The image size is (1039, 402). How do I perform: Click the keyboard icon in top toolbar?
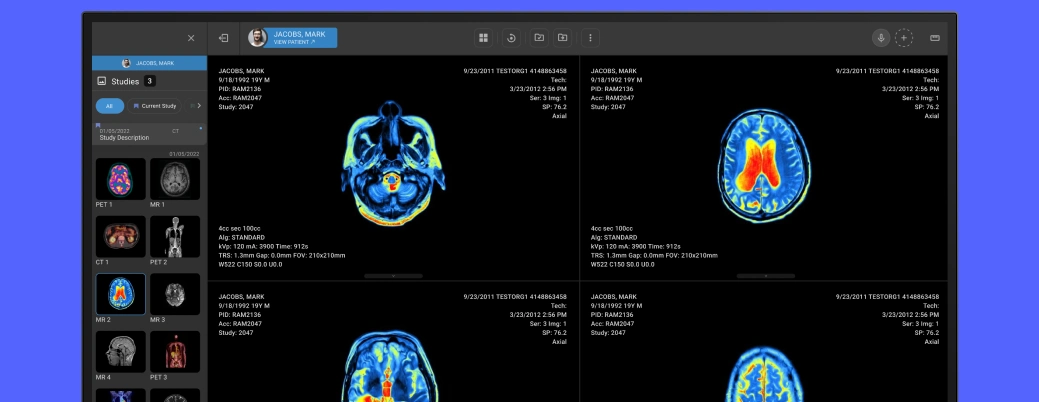coord(935,38)
